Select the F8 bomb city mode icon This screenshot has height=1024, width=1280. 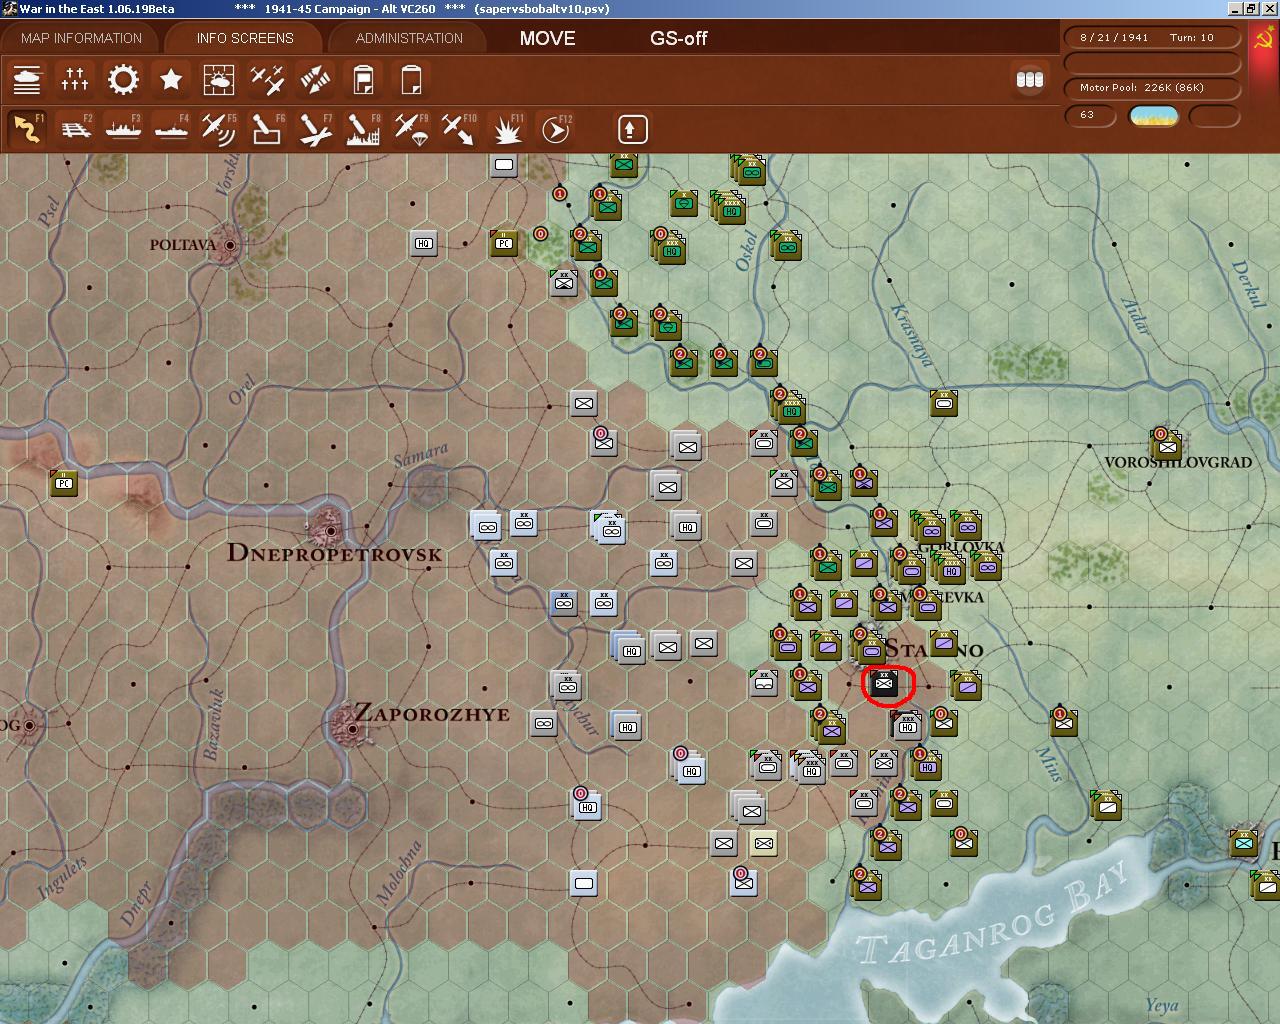363,129
